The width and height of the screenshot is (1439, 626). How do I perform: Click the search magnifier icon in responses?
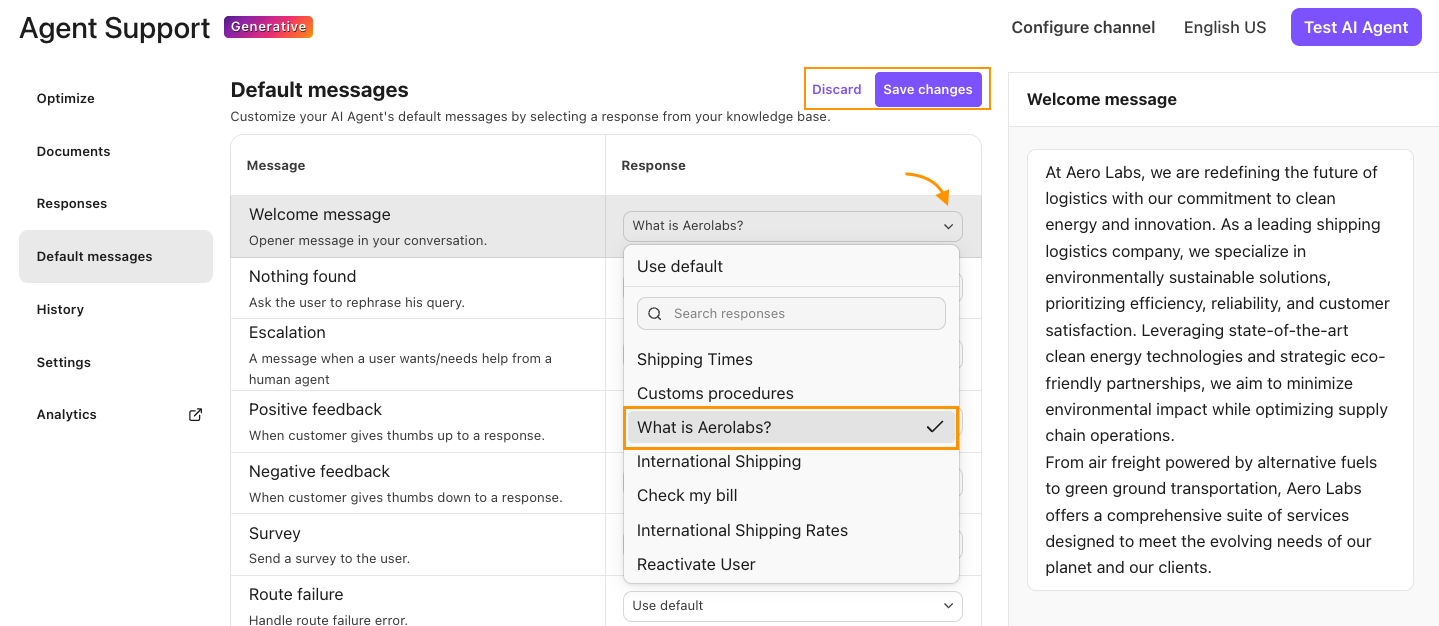[x=655, y=313]
